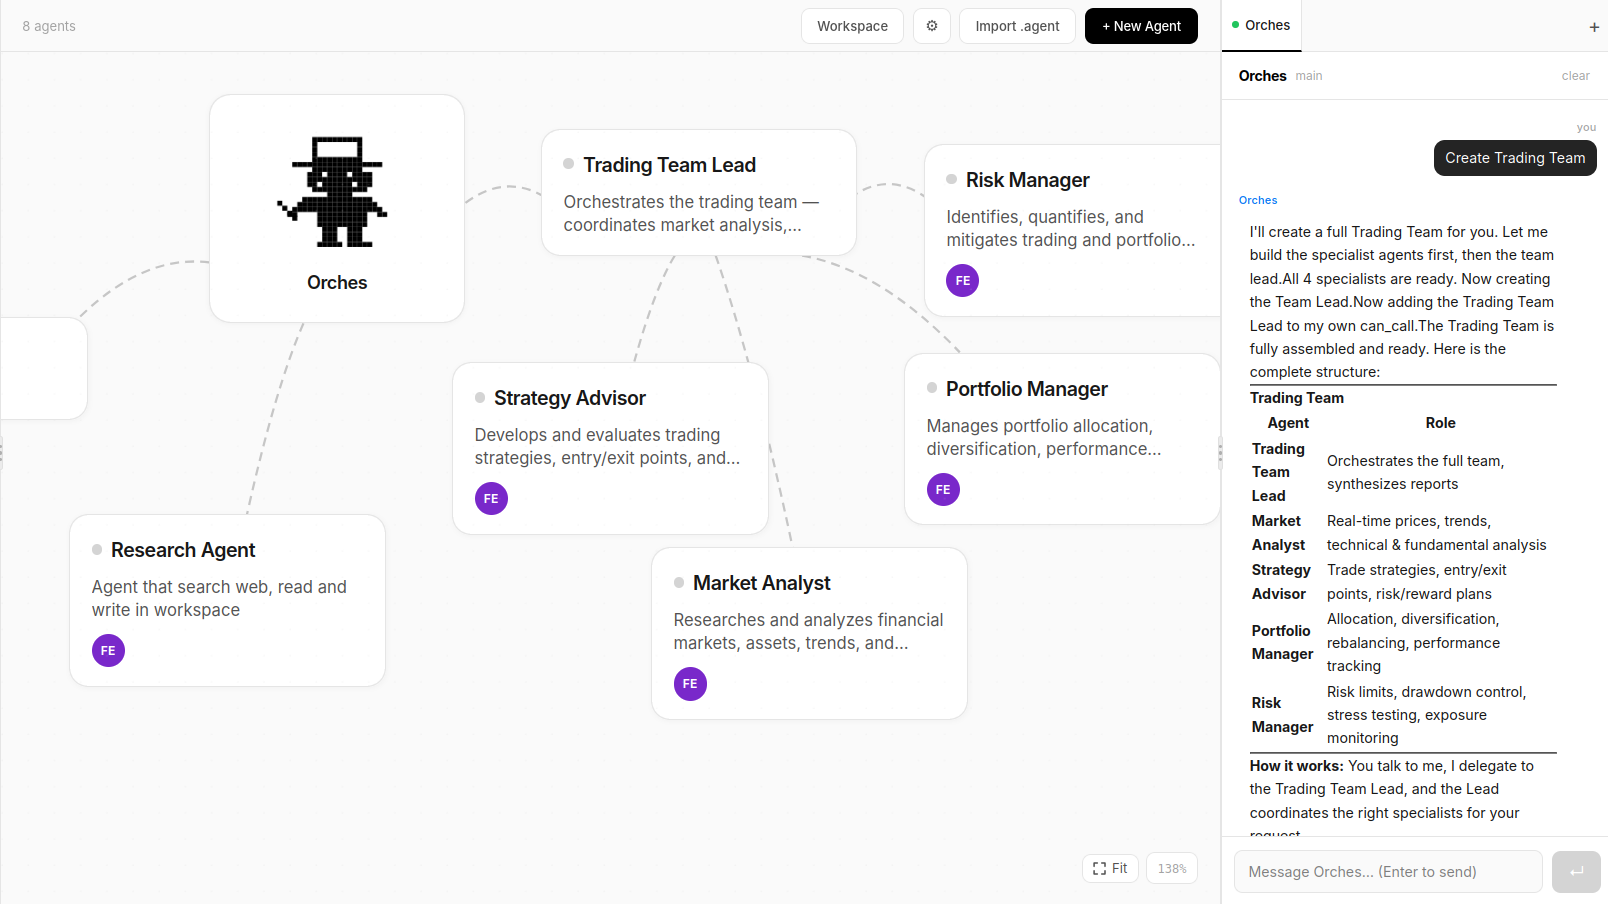Switch to the Orches chat tab
Viewport: 1608px width, 904px height.
pyautogui.click(x=1268, y=25)
